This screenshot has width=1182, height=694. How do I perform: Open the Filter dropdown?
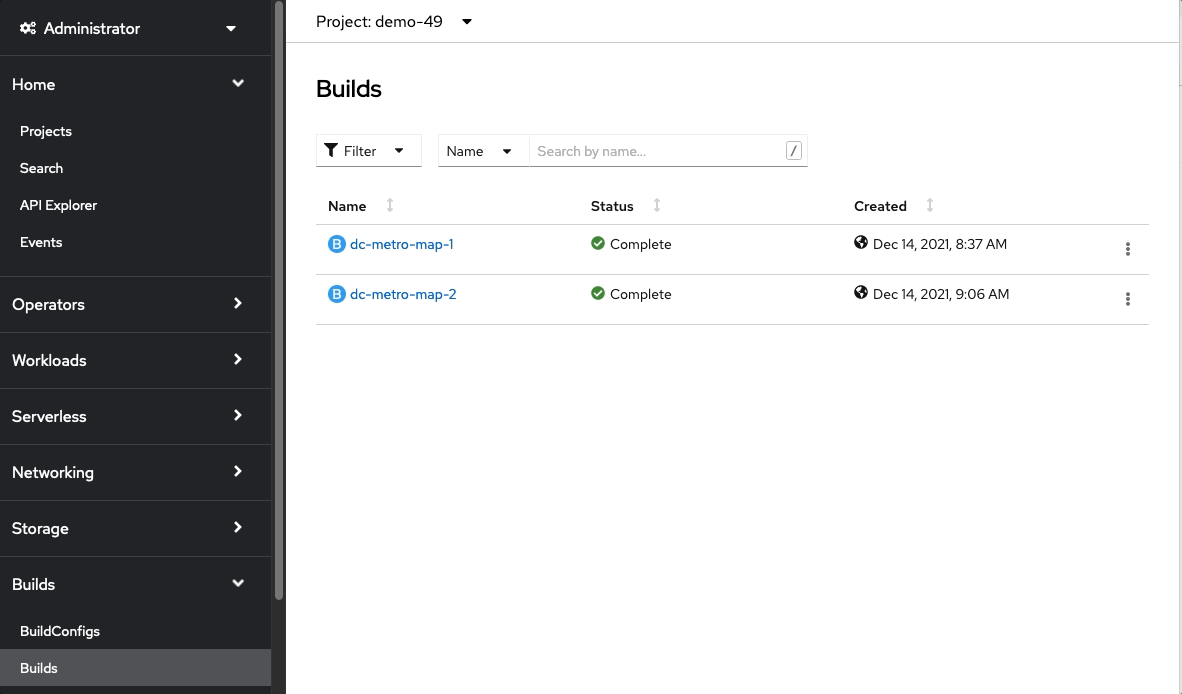[369, 151]
